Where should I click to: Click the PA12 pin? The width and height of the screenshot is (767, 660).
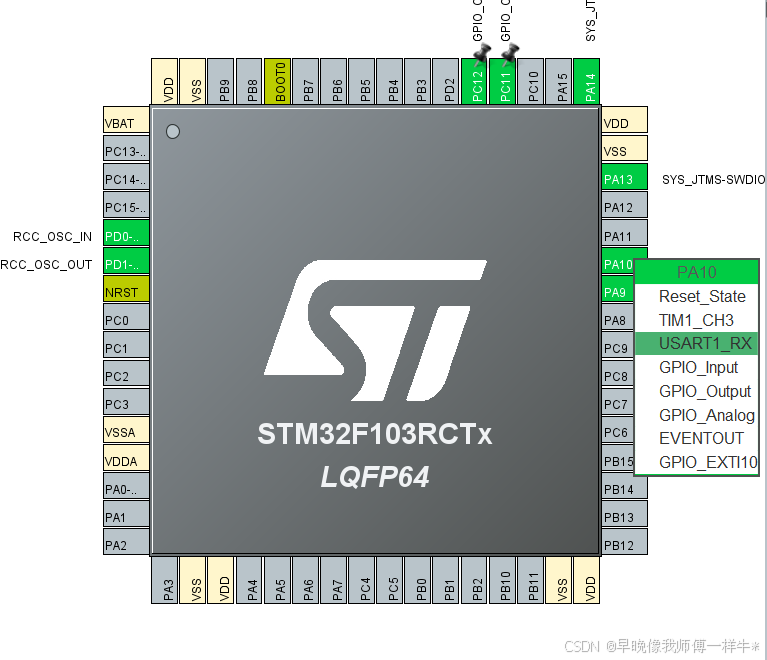pos(625,205)
